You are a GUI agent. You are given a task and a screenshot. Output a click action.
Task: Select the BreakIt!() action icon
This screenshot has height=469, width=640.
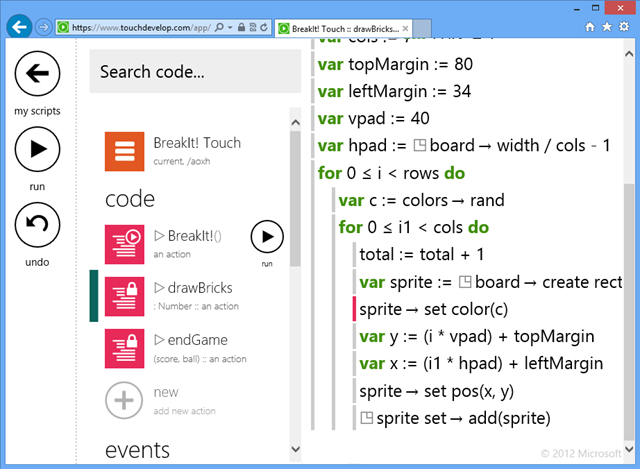tap(124, 244)
